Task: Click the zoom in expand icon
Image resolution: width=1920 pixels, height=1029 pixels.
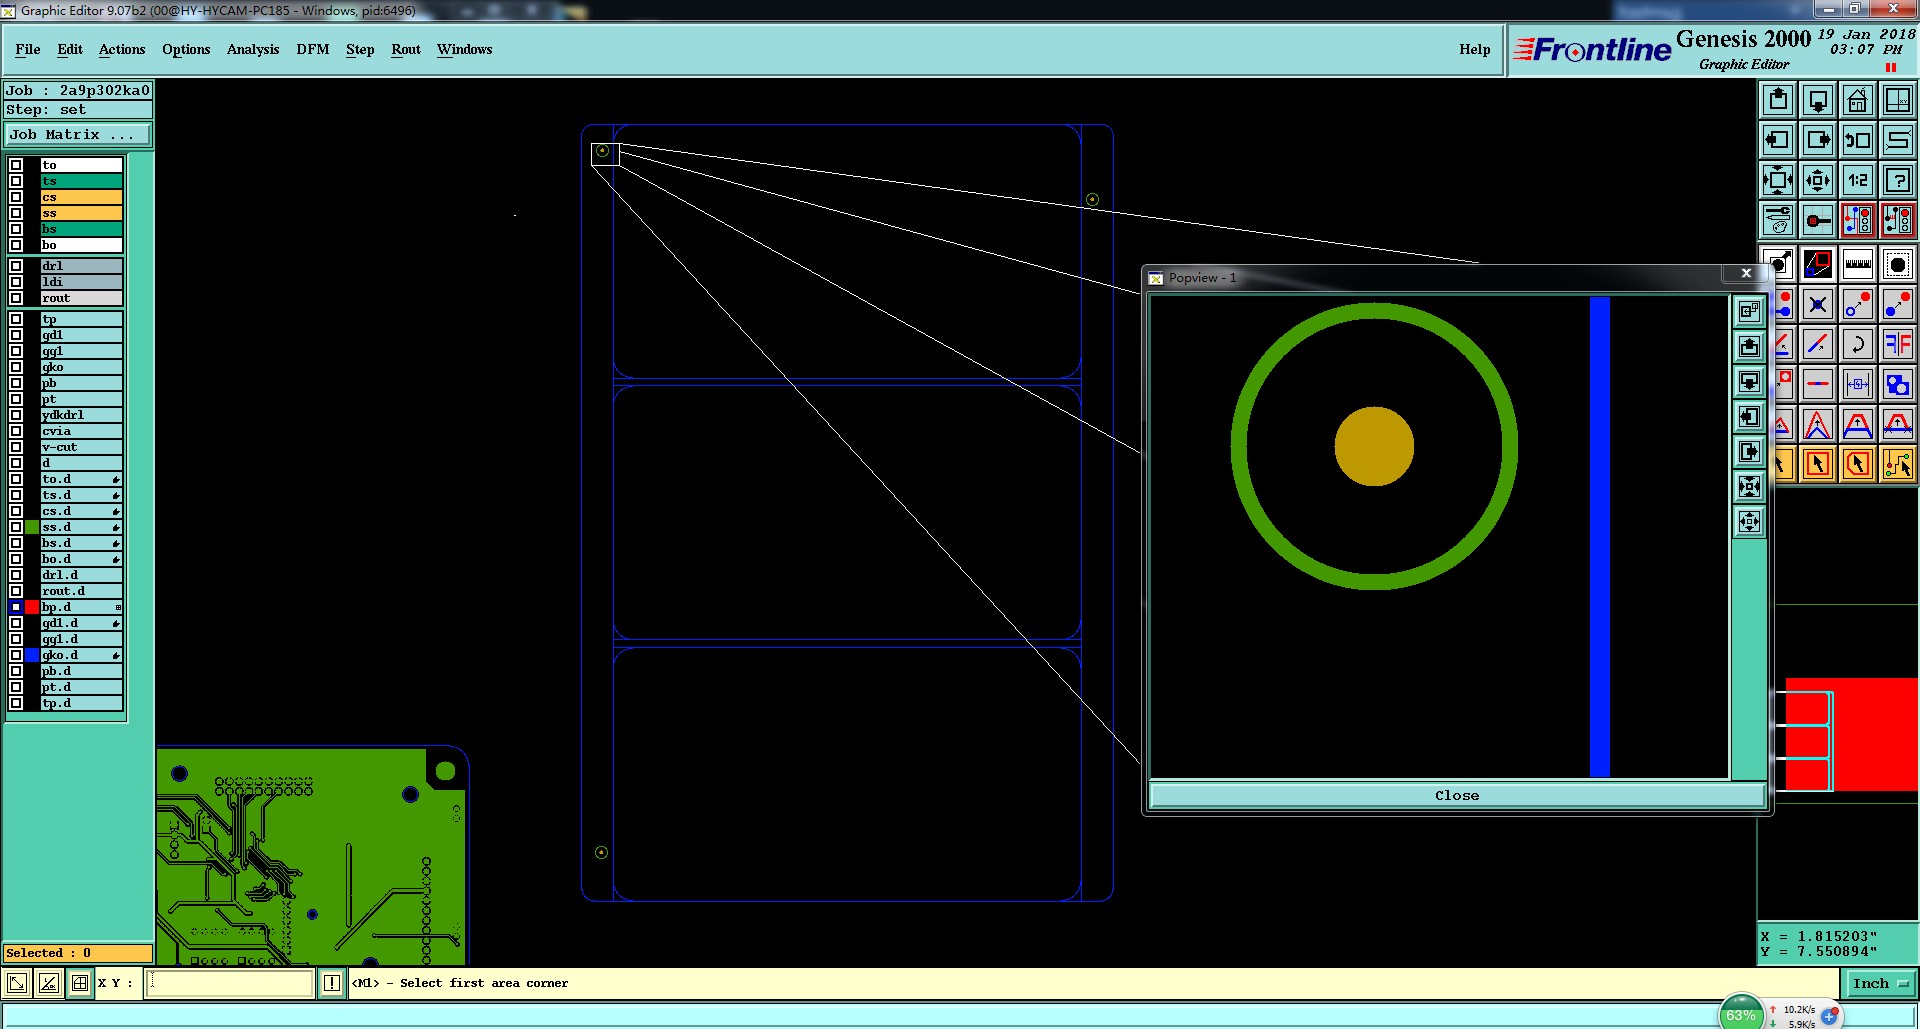Action: coord(1778,180)
